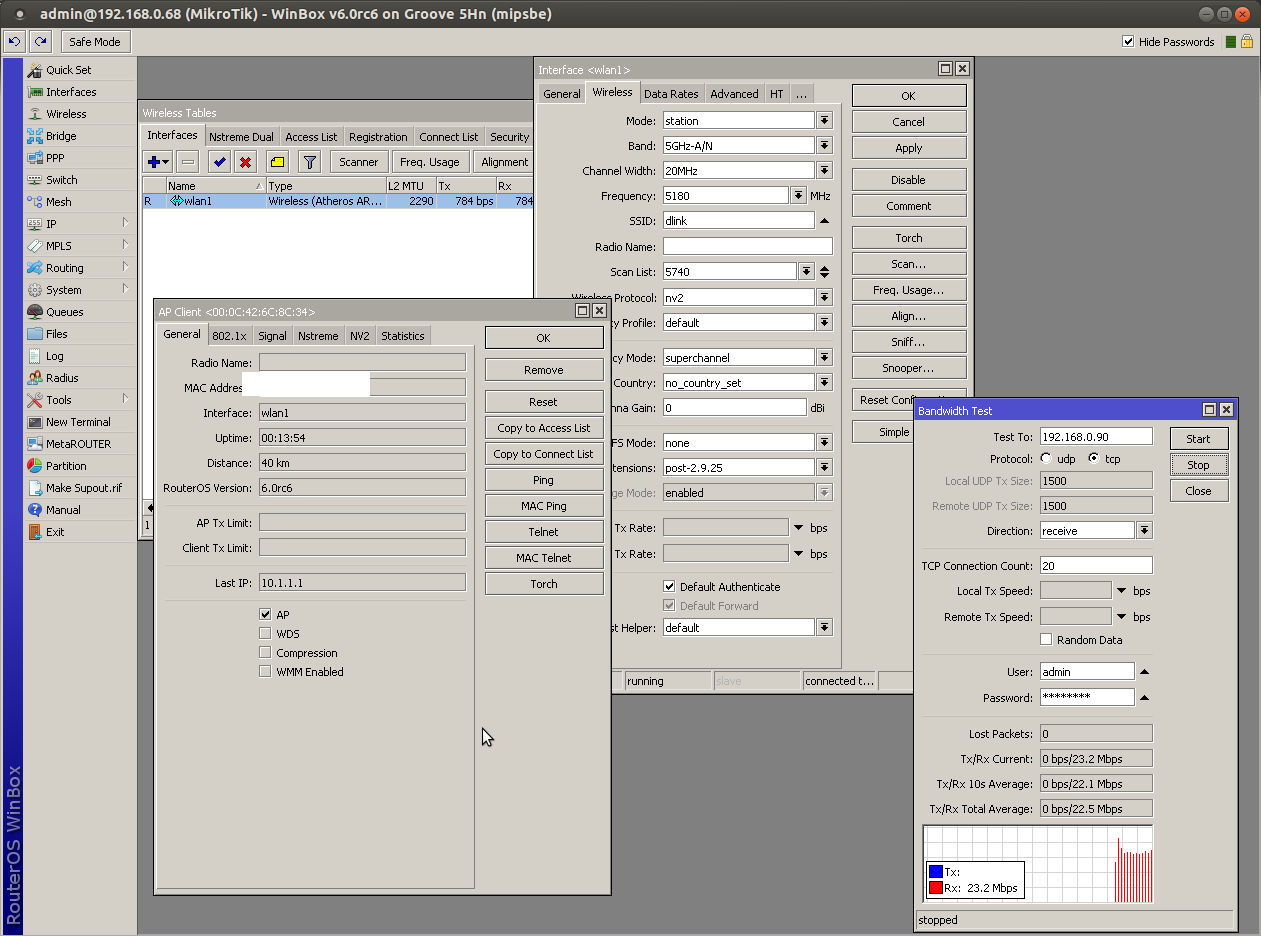Image resolution: width=1261 pixels, height=936 pixels.
Task: Open the Registration tab in Wireless Tables
Action: coord(378,137)
